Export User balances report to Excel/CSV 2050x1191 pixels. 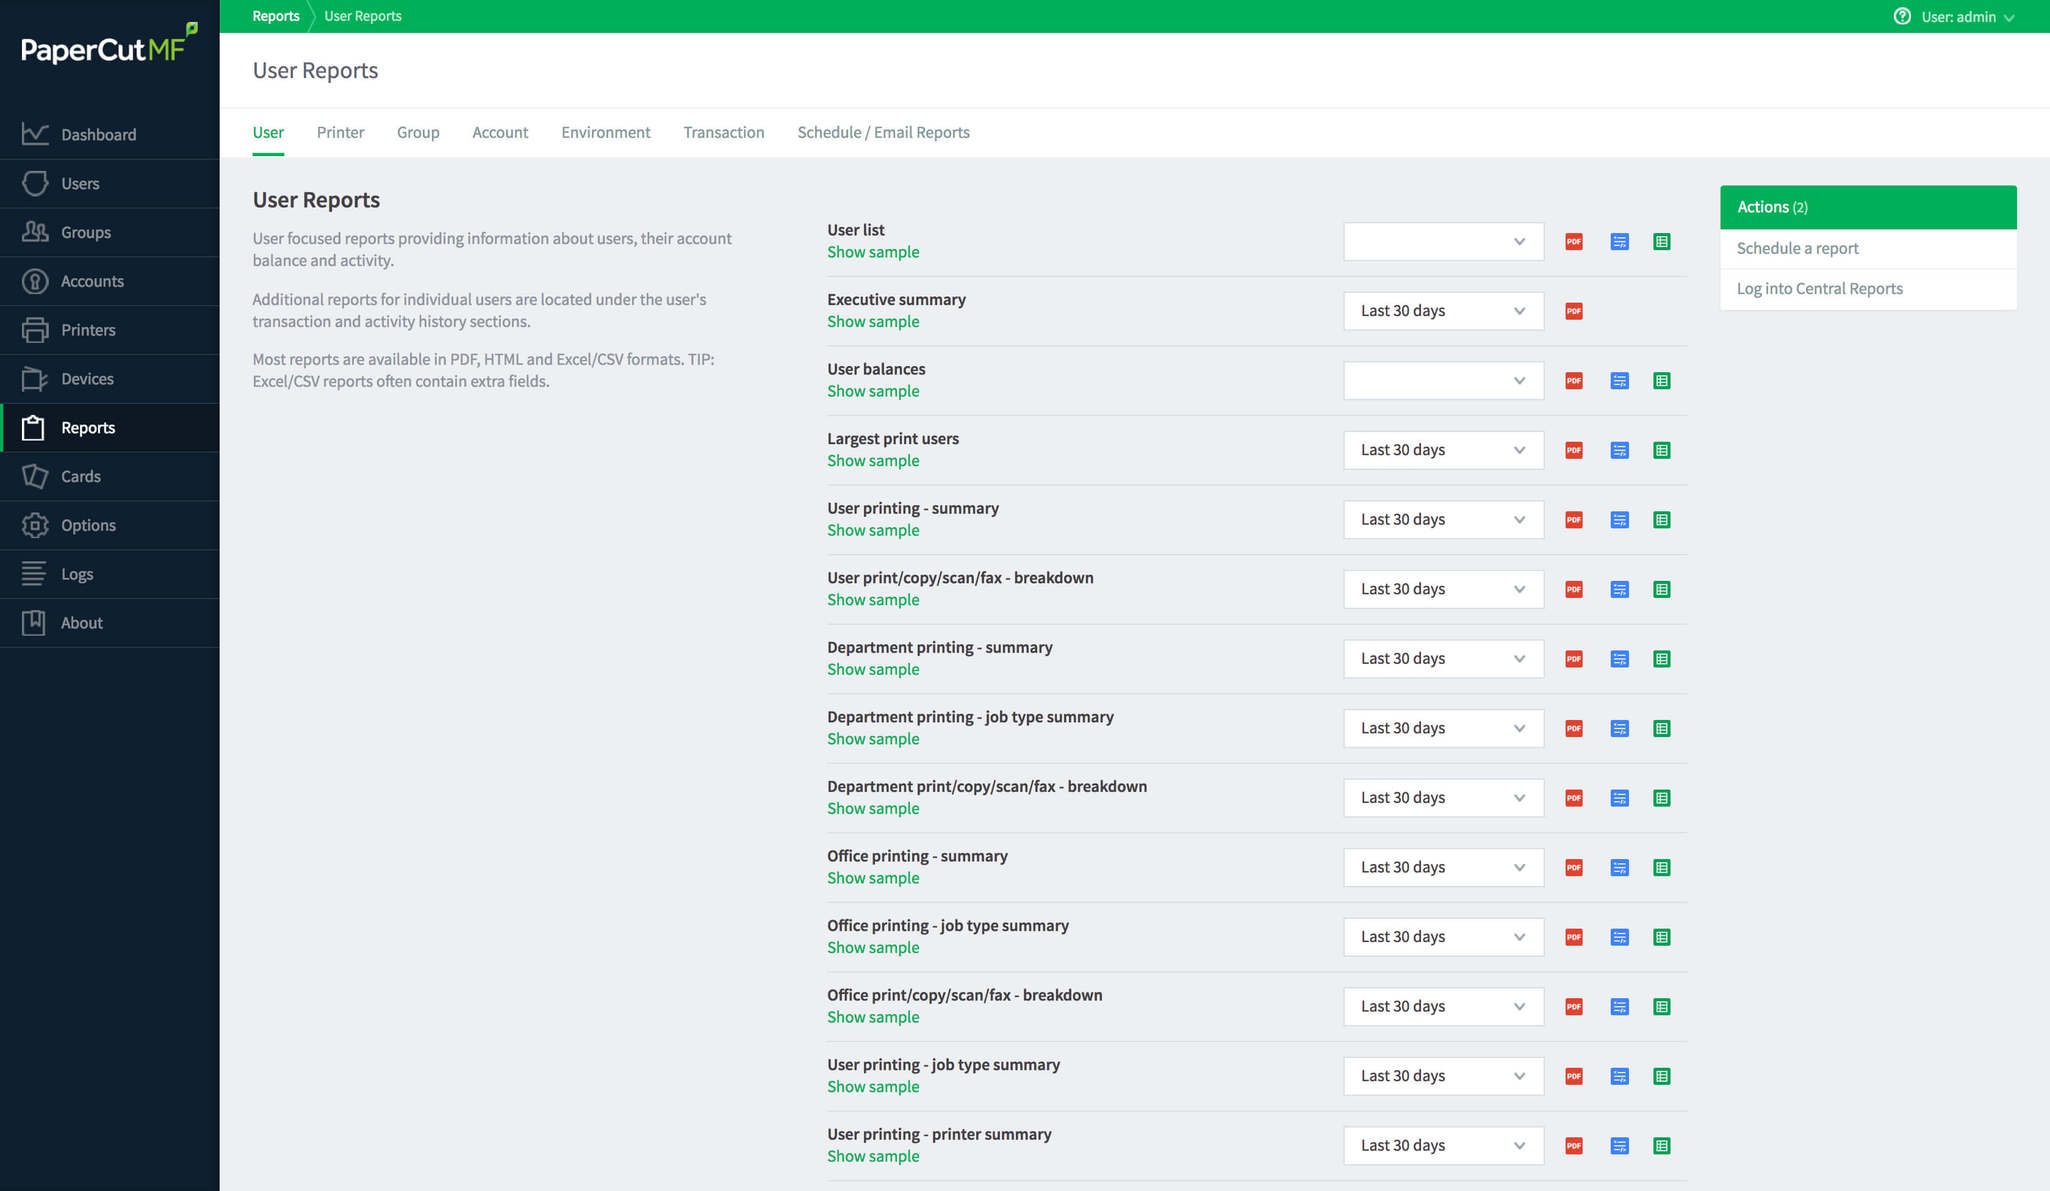pos(1662,381)
